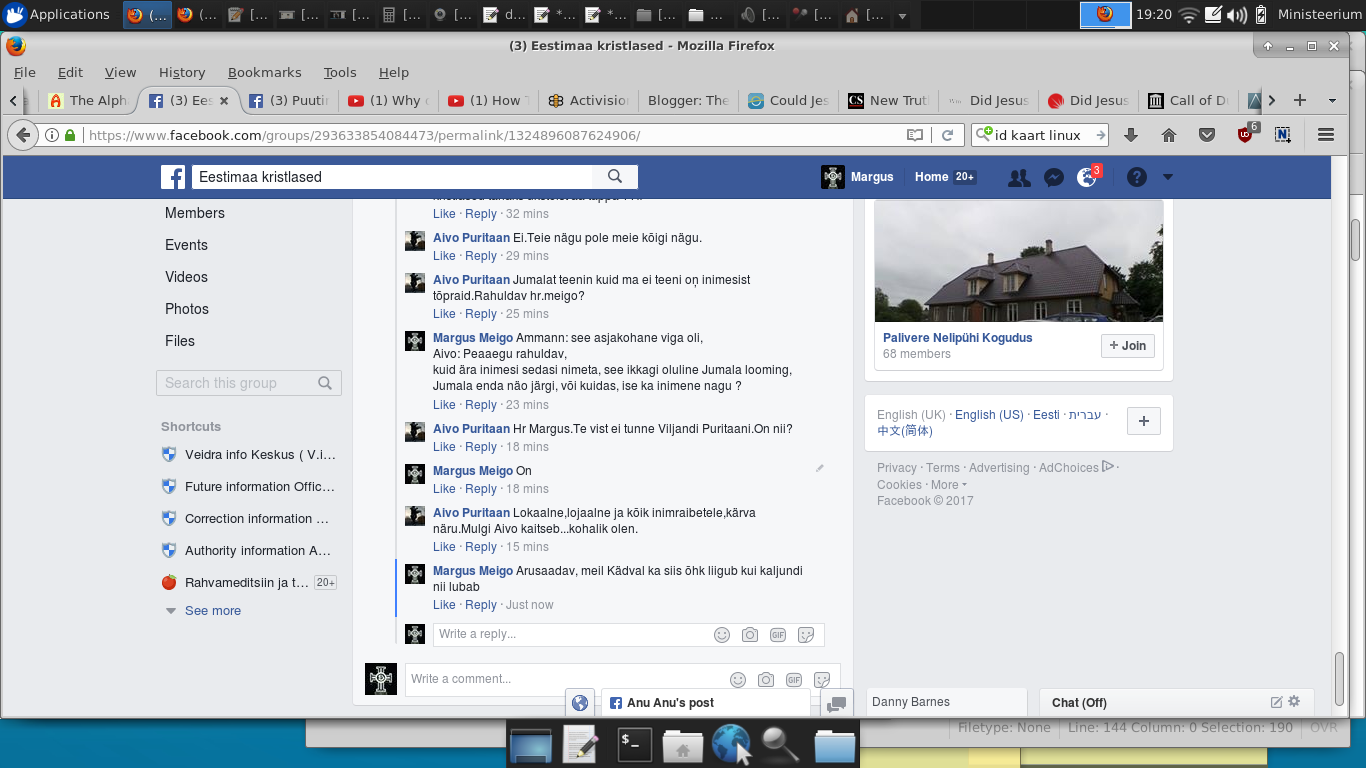
Task: Open Palivere Nelipühi Kogudus group link
Action: [x=958, y=338]
